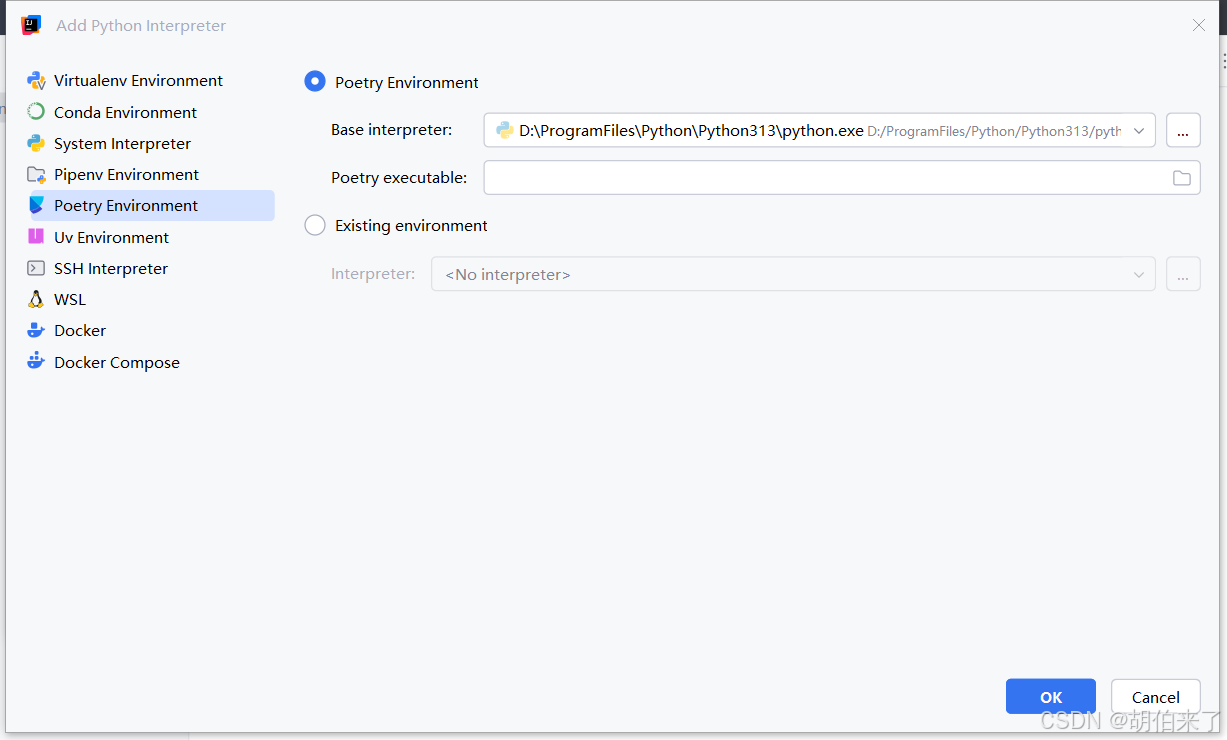1227x740 pixels.
Task: Browse for Poetry executable via folder icon
Action: [x=1182, y=178]
